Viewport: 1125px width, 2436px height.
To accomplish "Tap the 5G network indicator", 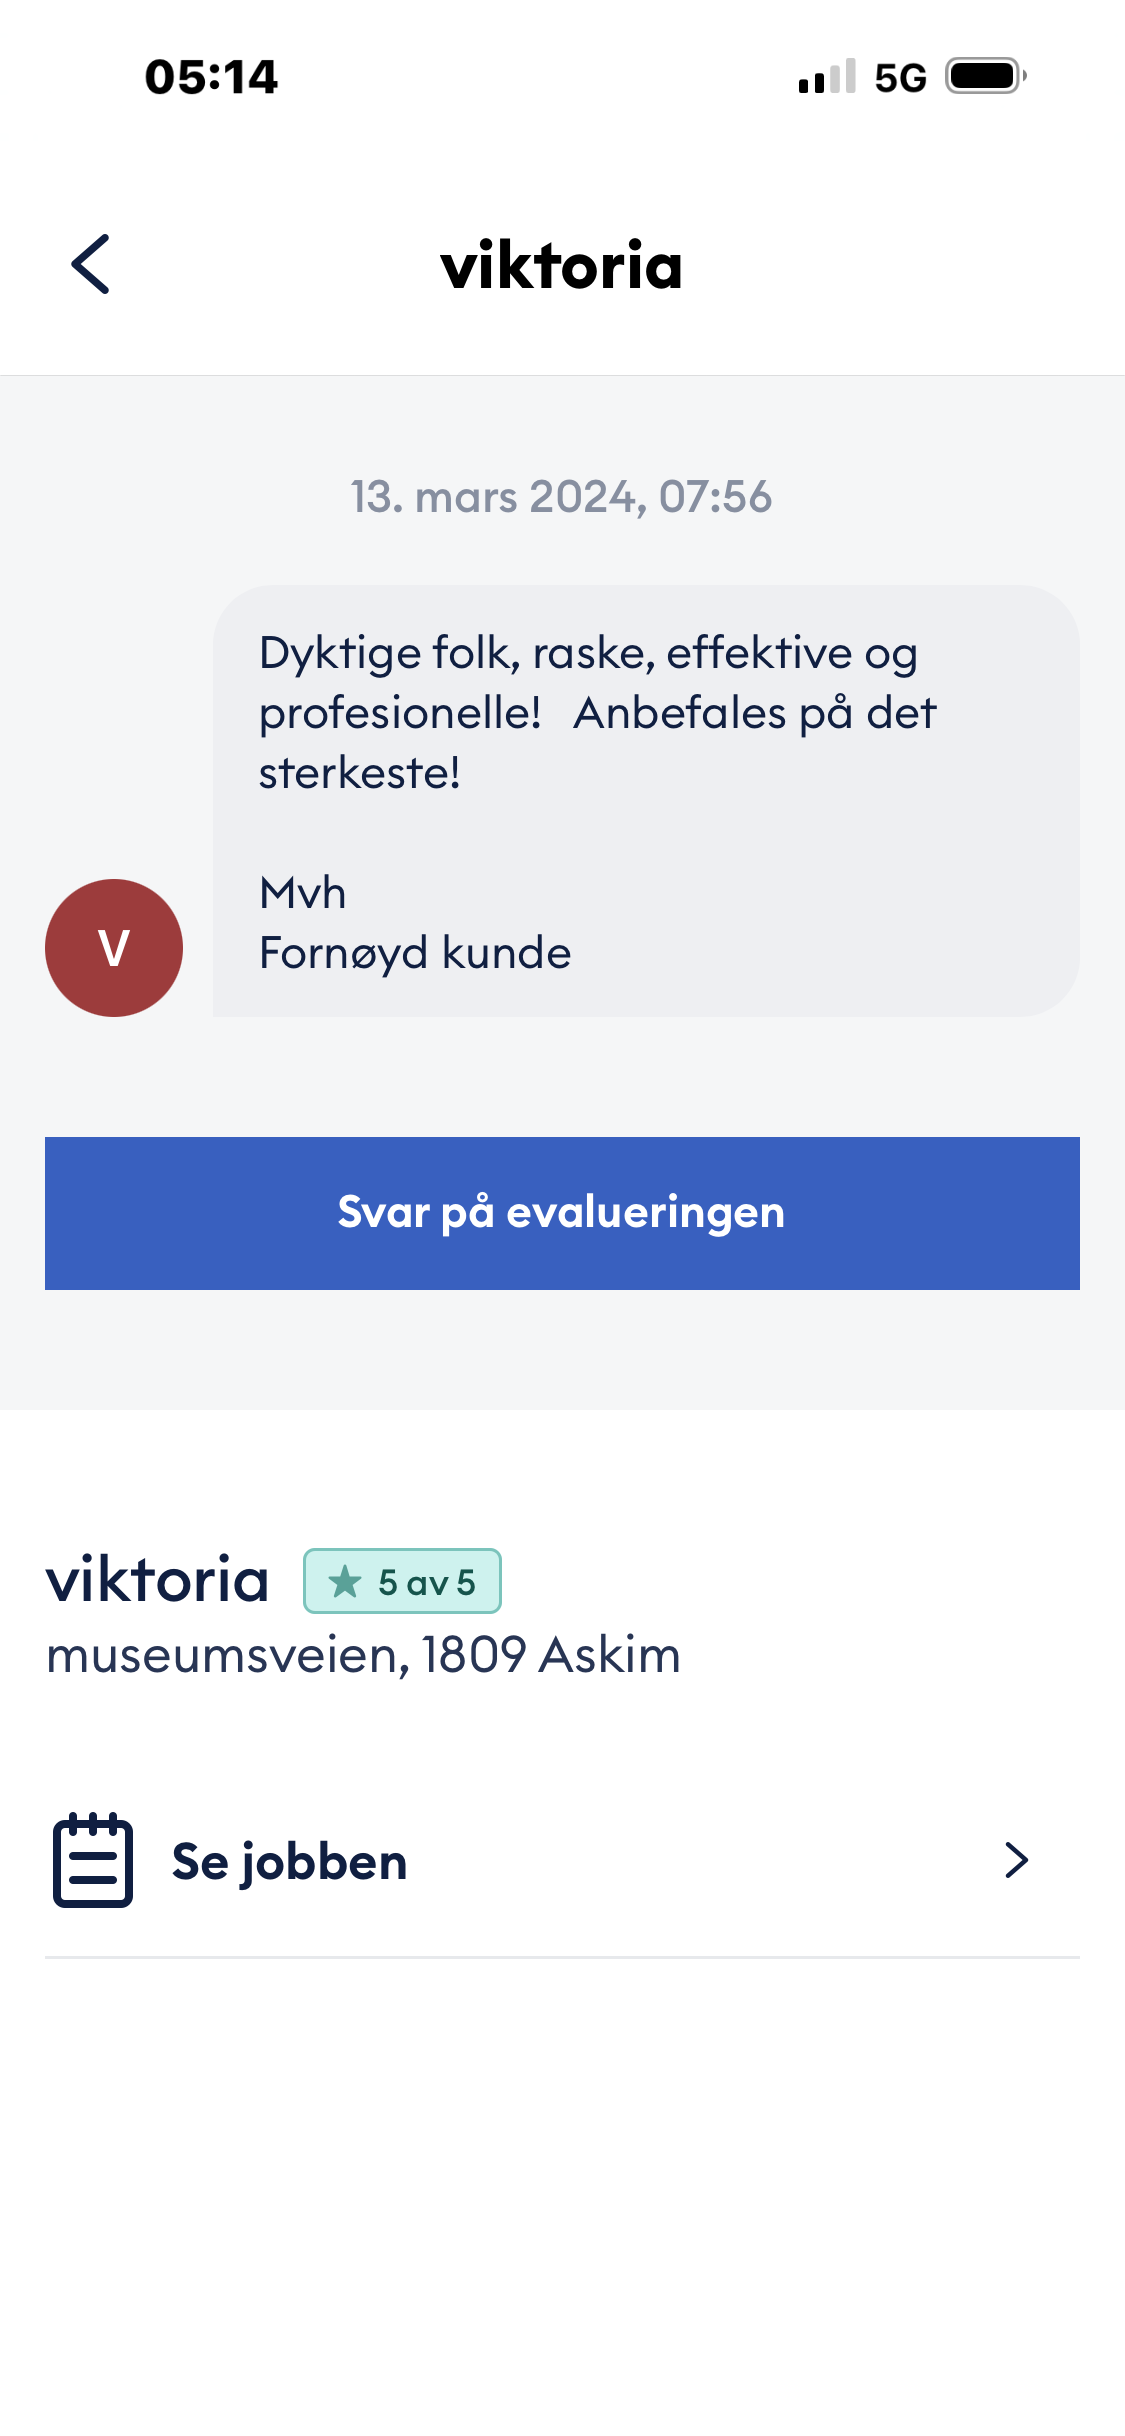I will pyautogui.click(x=900, y=78).
